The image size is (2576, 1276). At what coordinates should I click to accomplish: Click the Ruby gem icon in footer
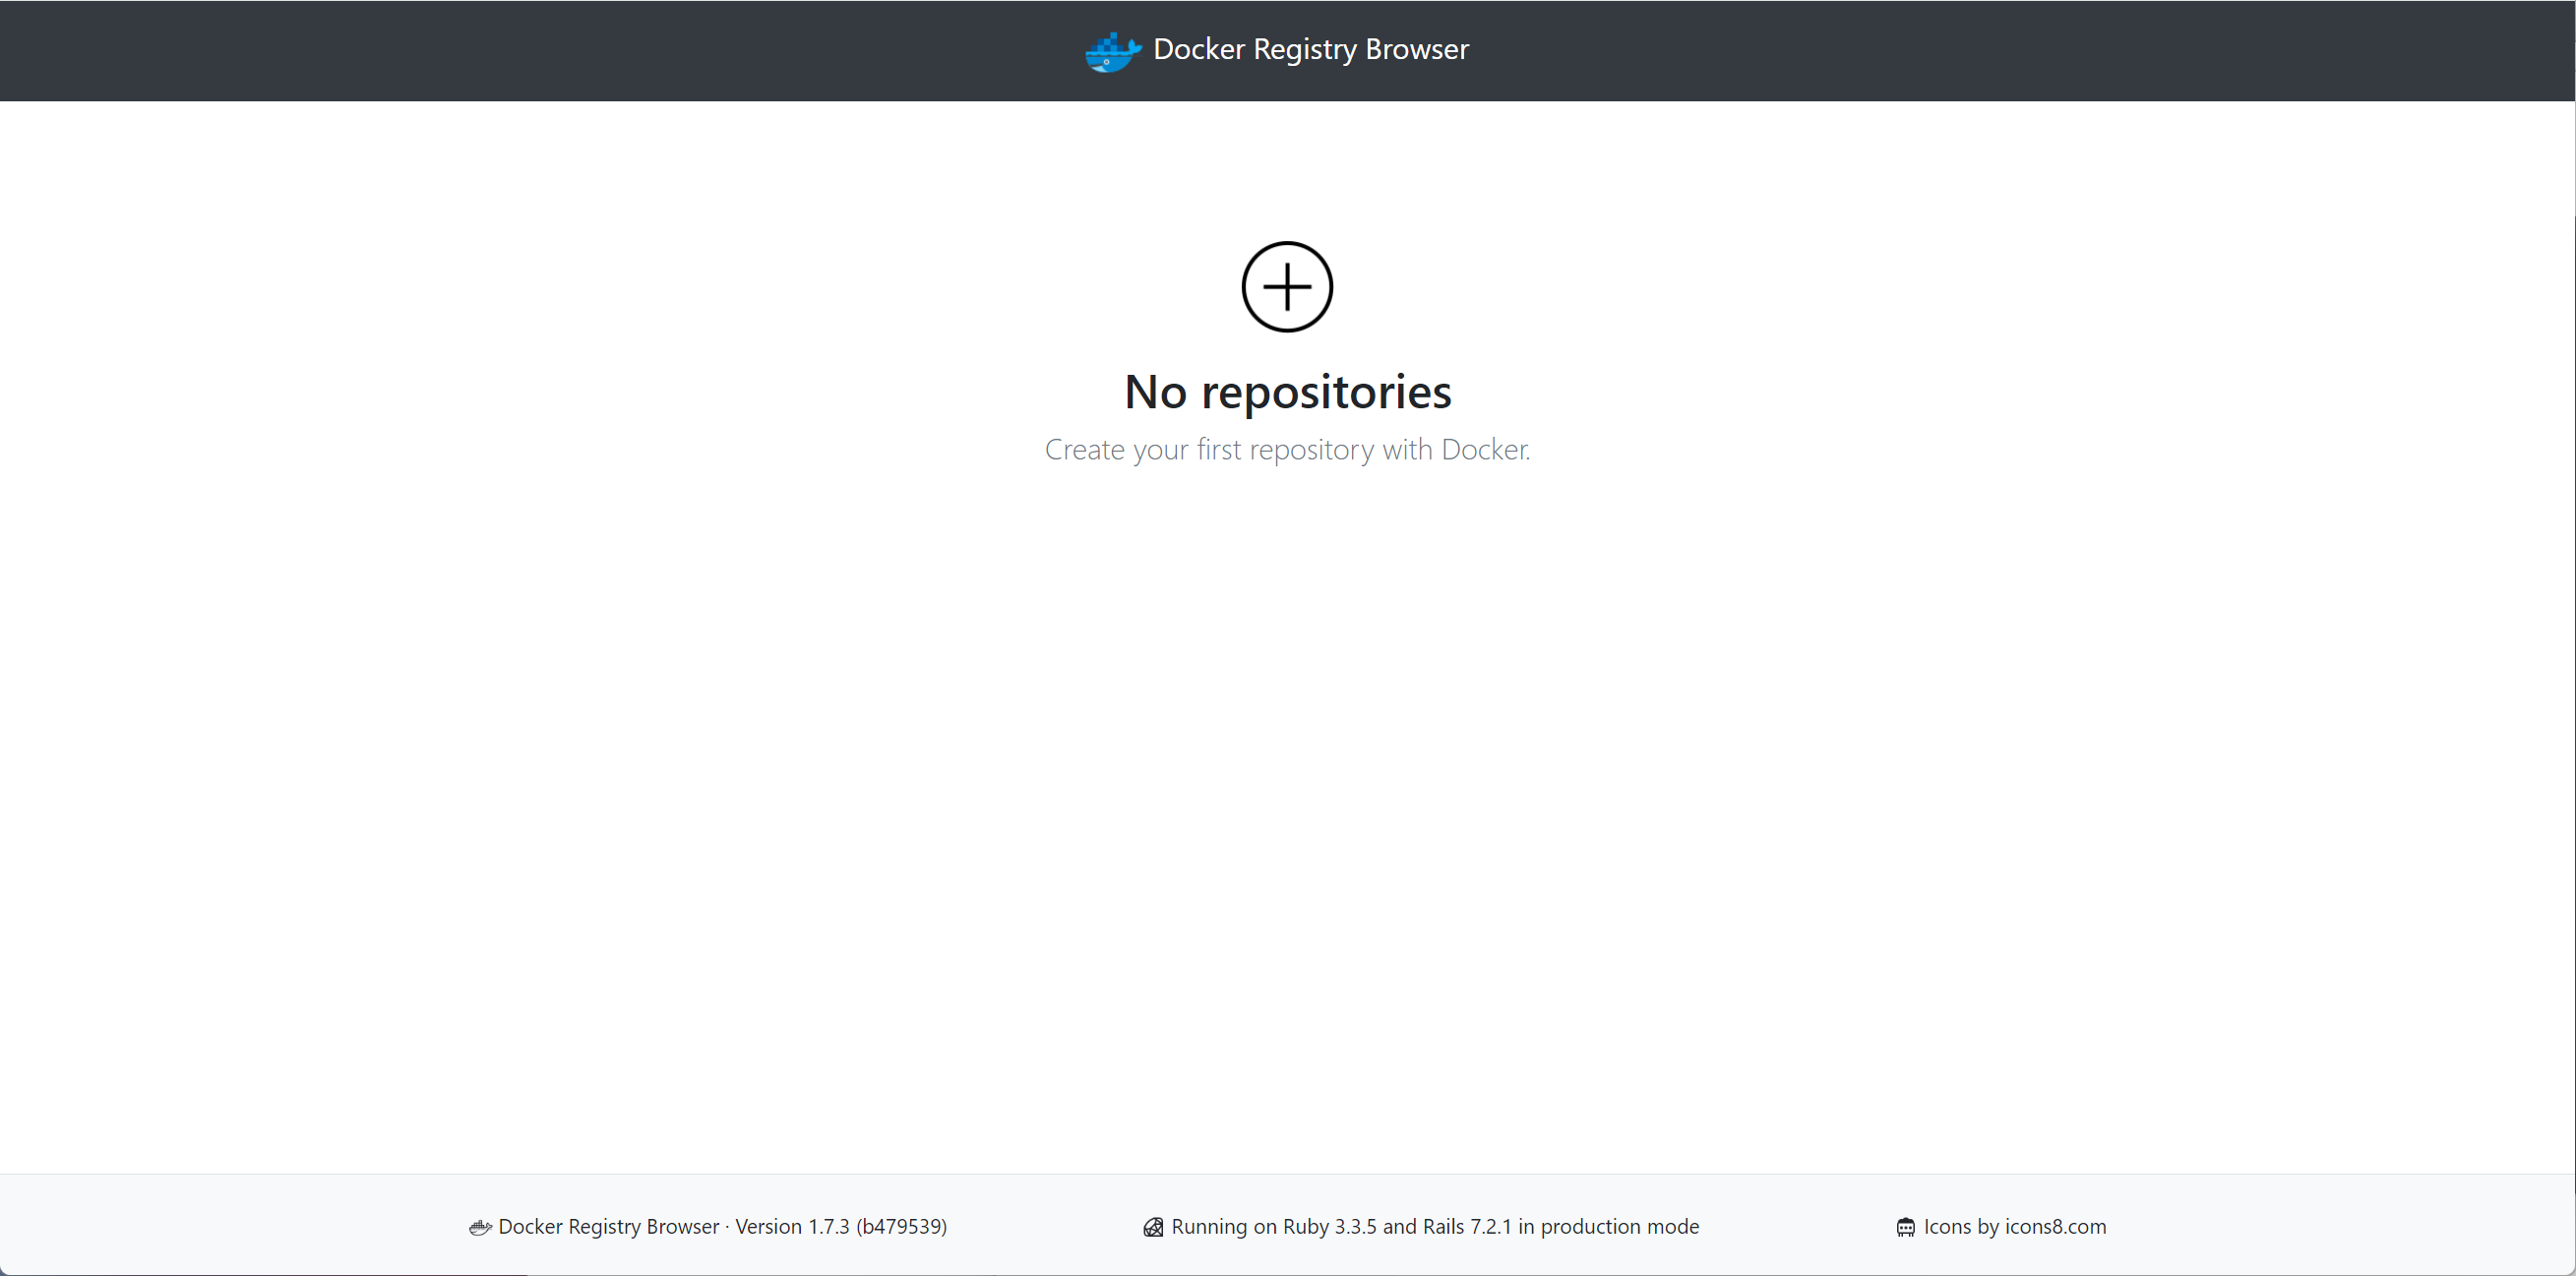[1153, 1227]
